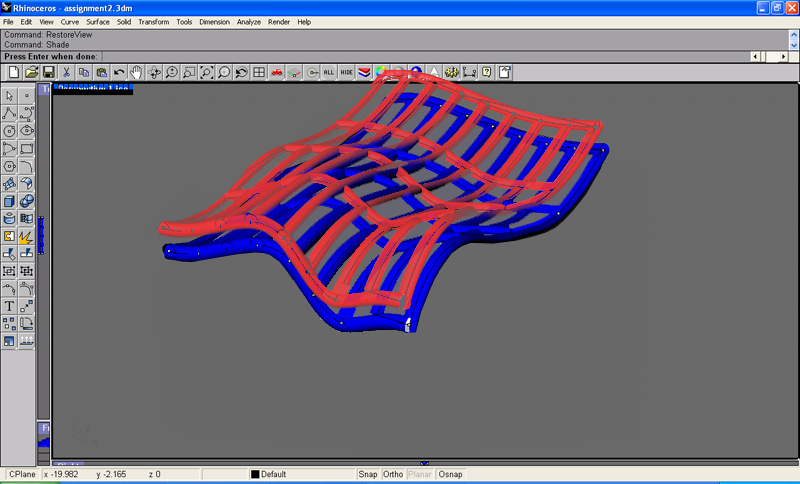
Task: Click the Copy to clipboard icon
Action: [84, 72]
